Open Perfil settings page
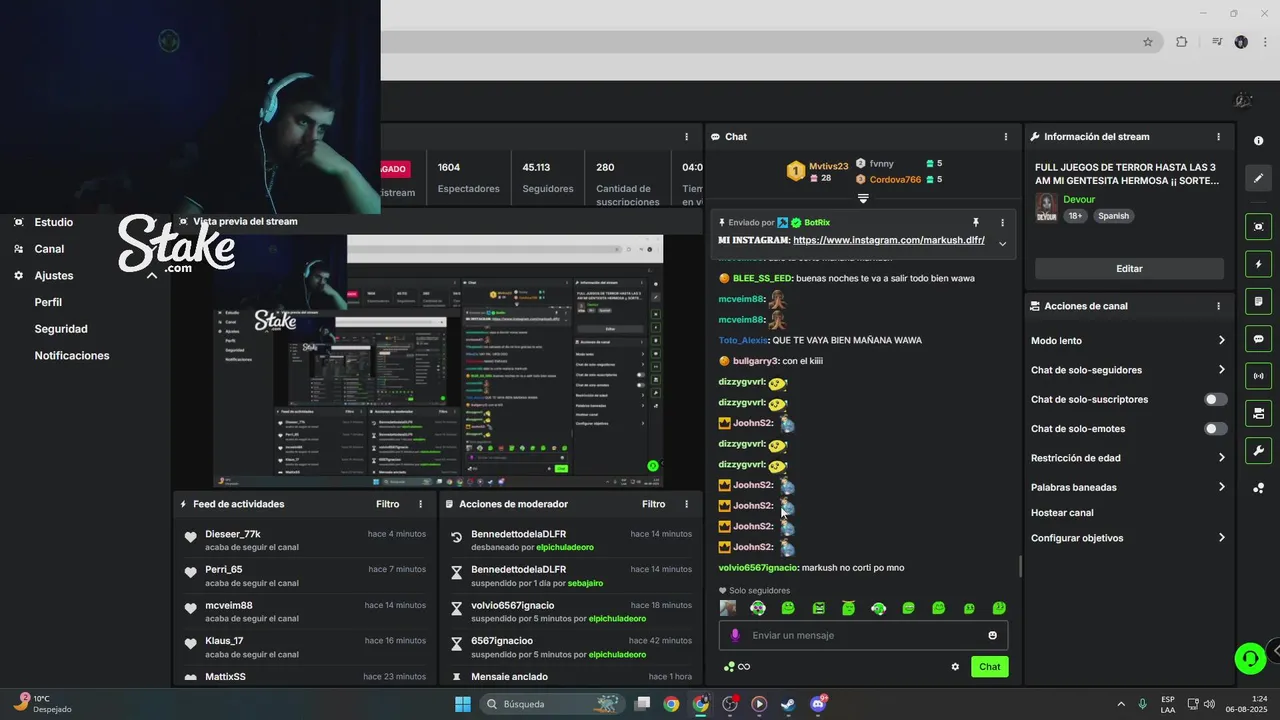This screenshot has height=720, width=1280. tap(48, 302)
